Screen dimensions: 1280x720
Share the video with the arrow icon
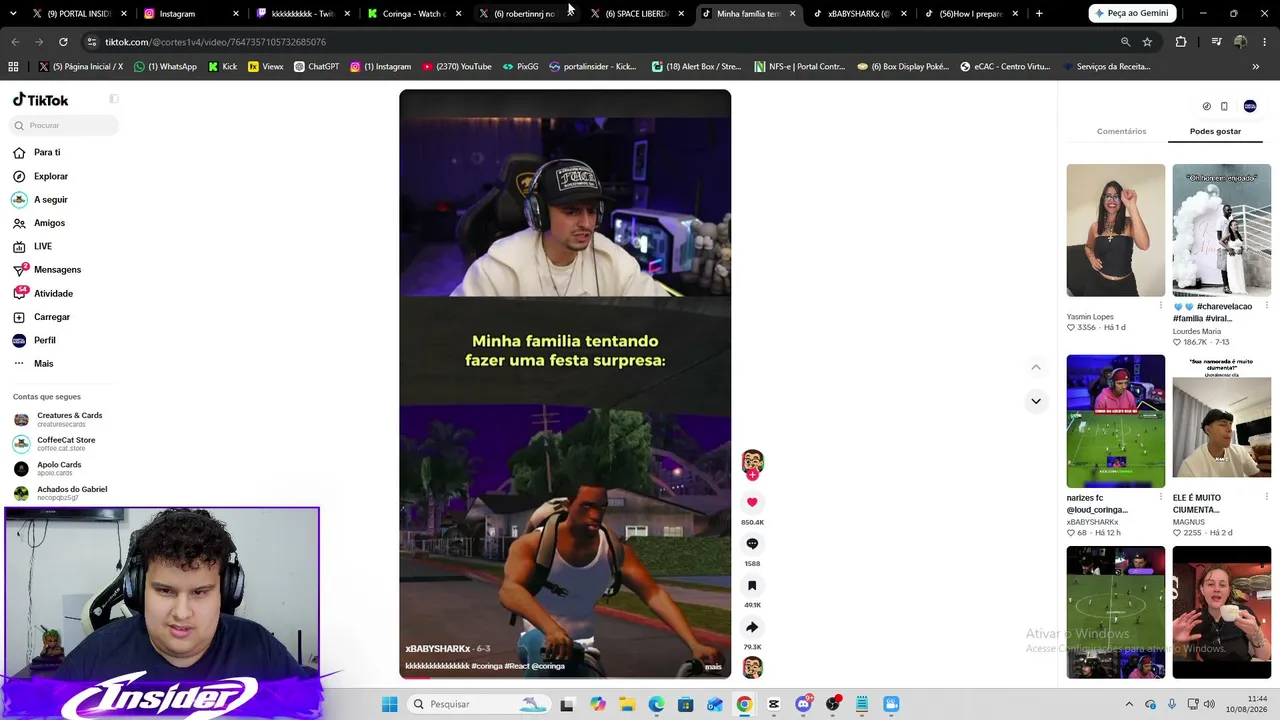point(752,628)
